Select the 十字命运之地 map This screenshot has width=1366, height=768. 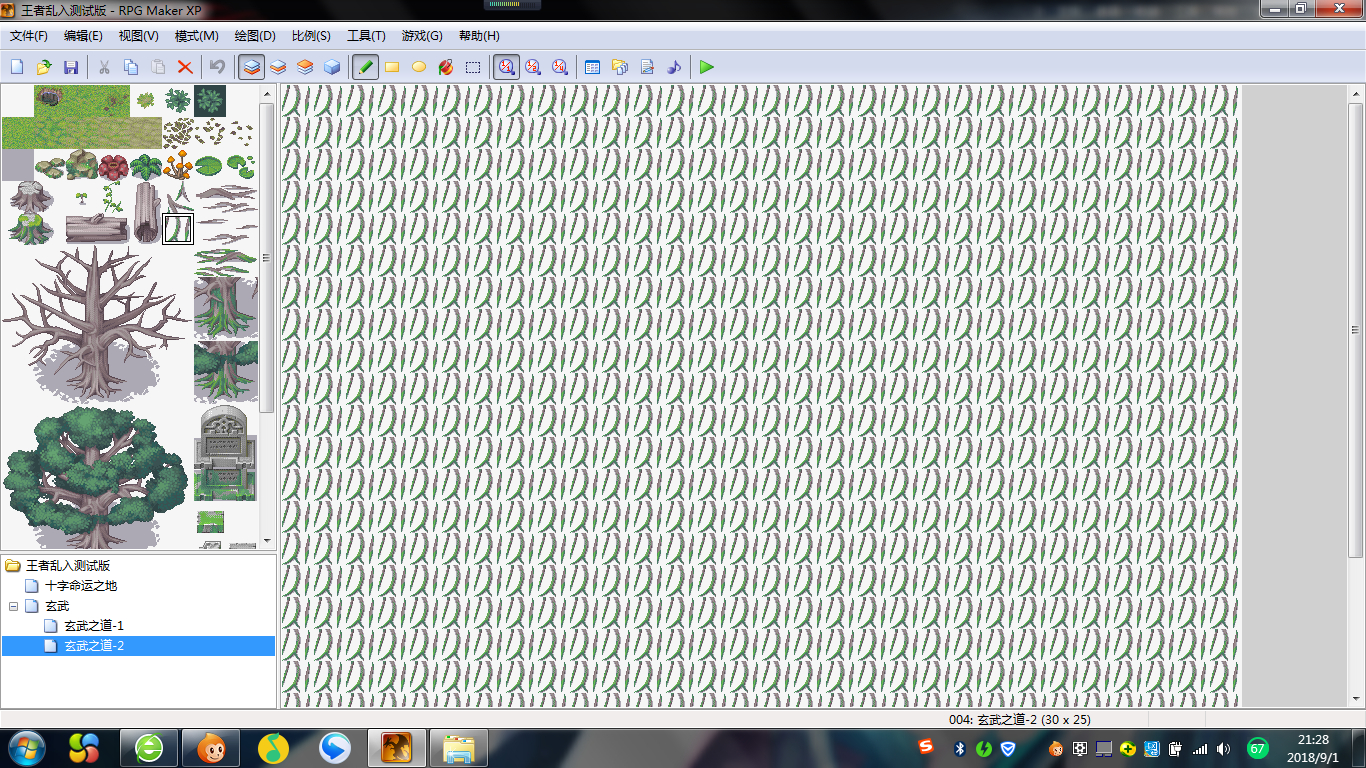pyautogui.click(x=81, y=586)
